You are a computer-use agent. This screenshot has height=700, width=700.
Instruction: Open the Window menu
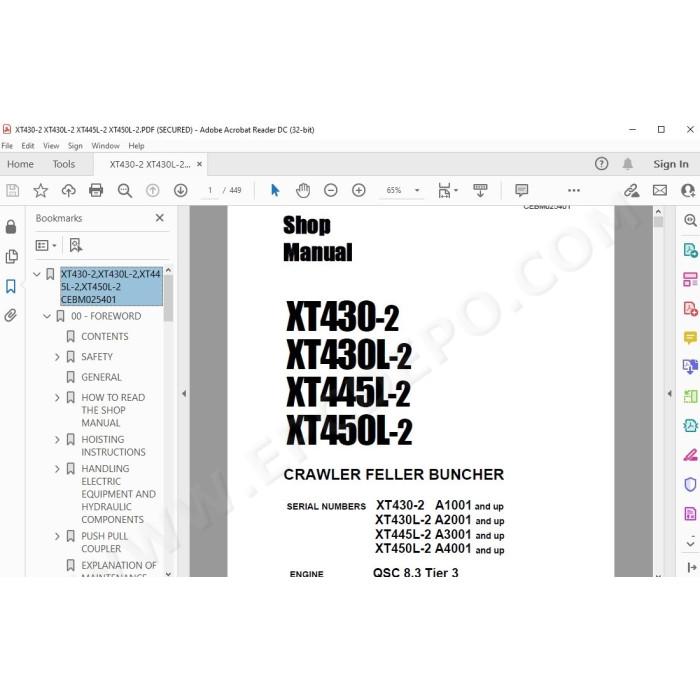click(x=105, y=146)
